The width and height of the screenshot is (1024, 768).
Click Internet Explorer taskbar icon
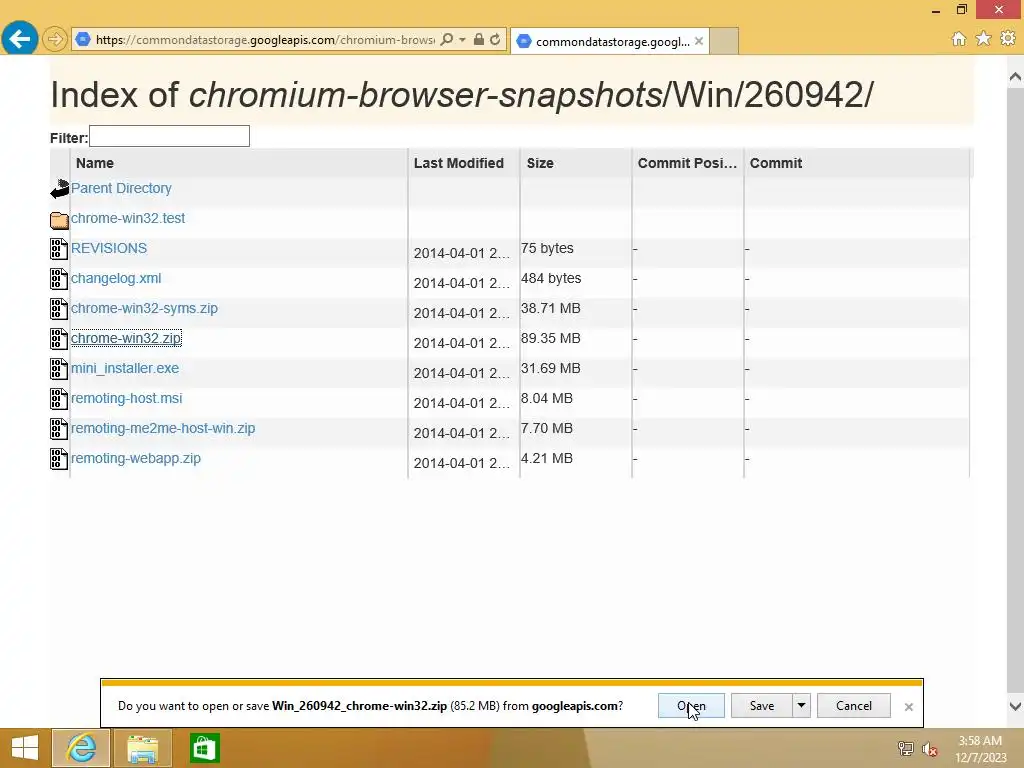pyautogui.click(x=81, y=748)
